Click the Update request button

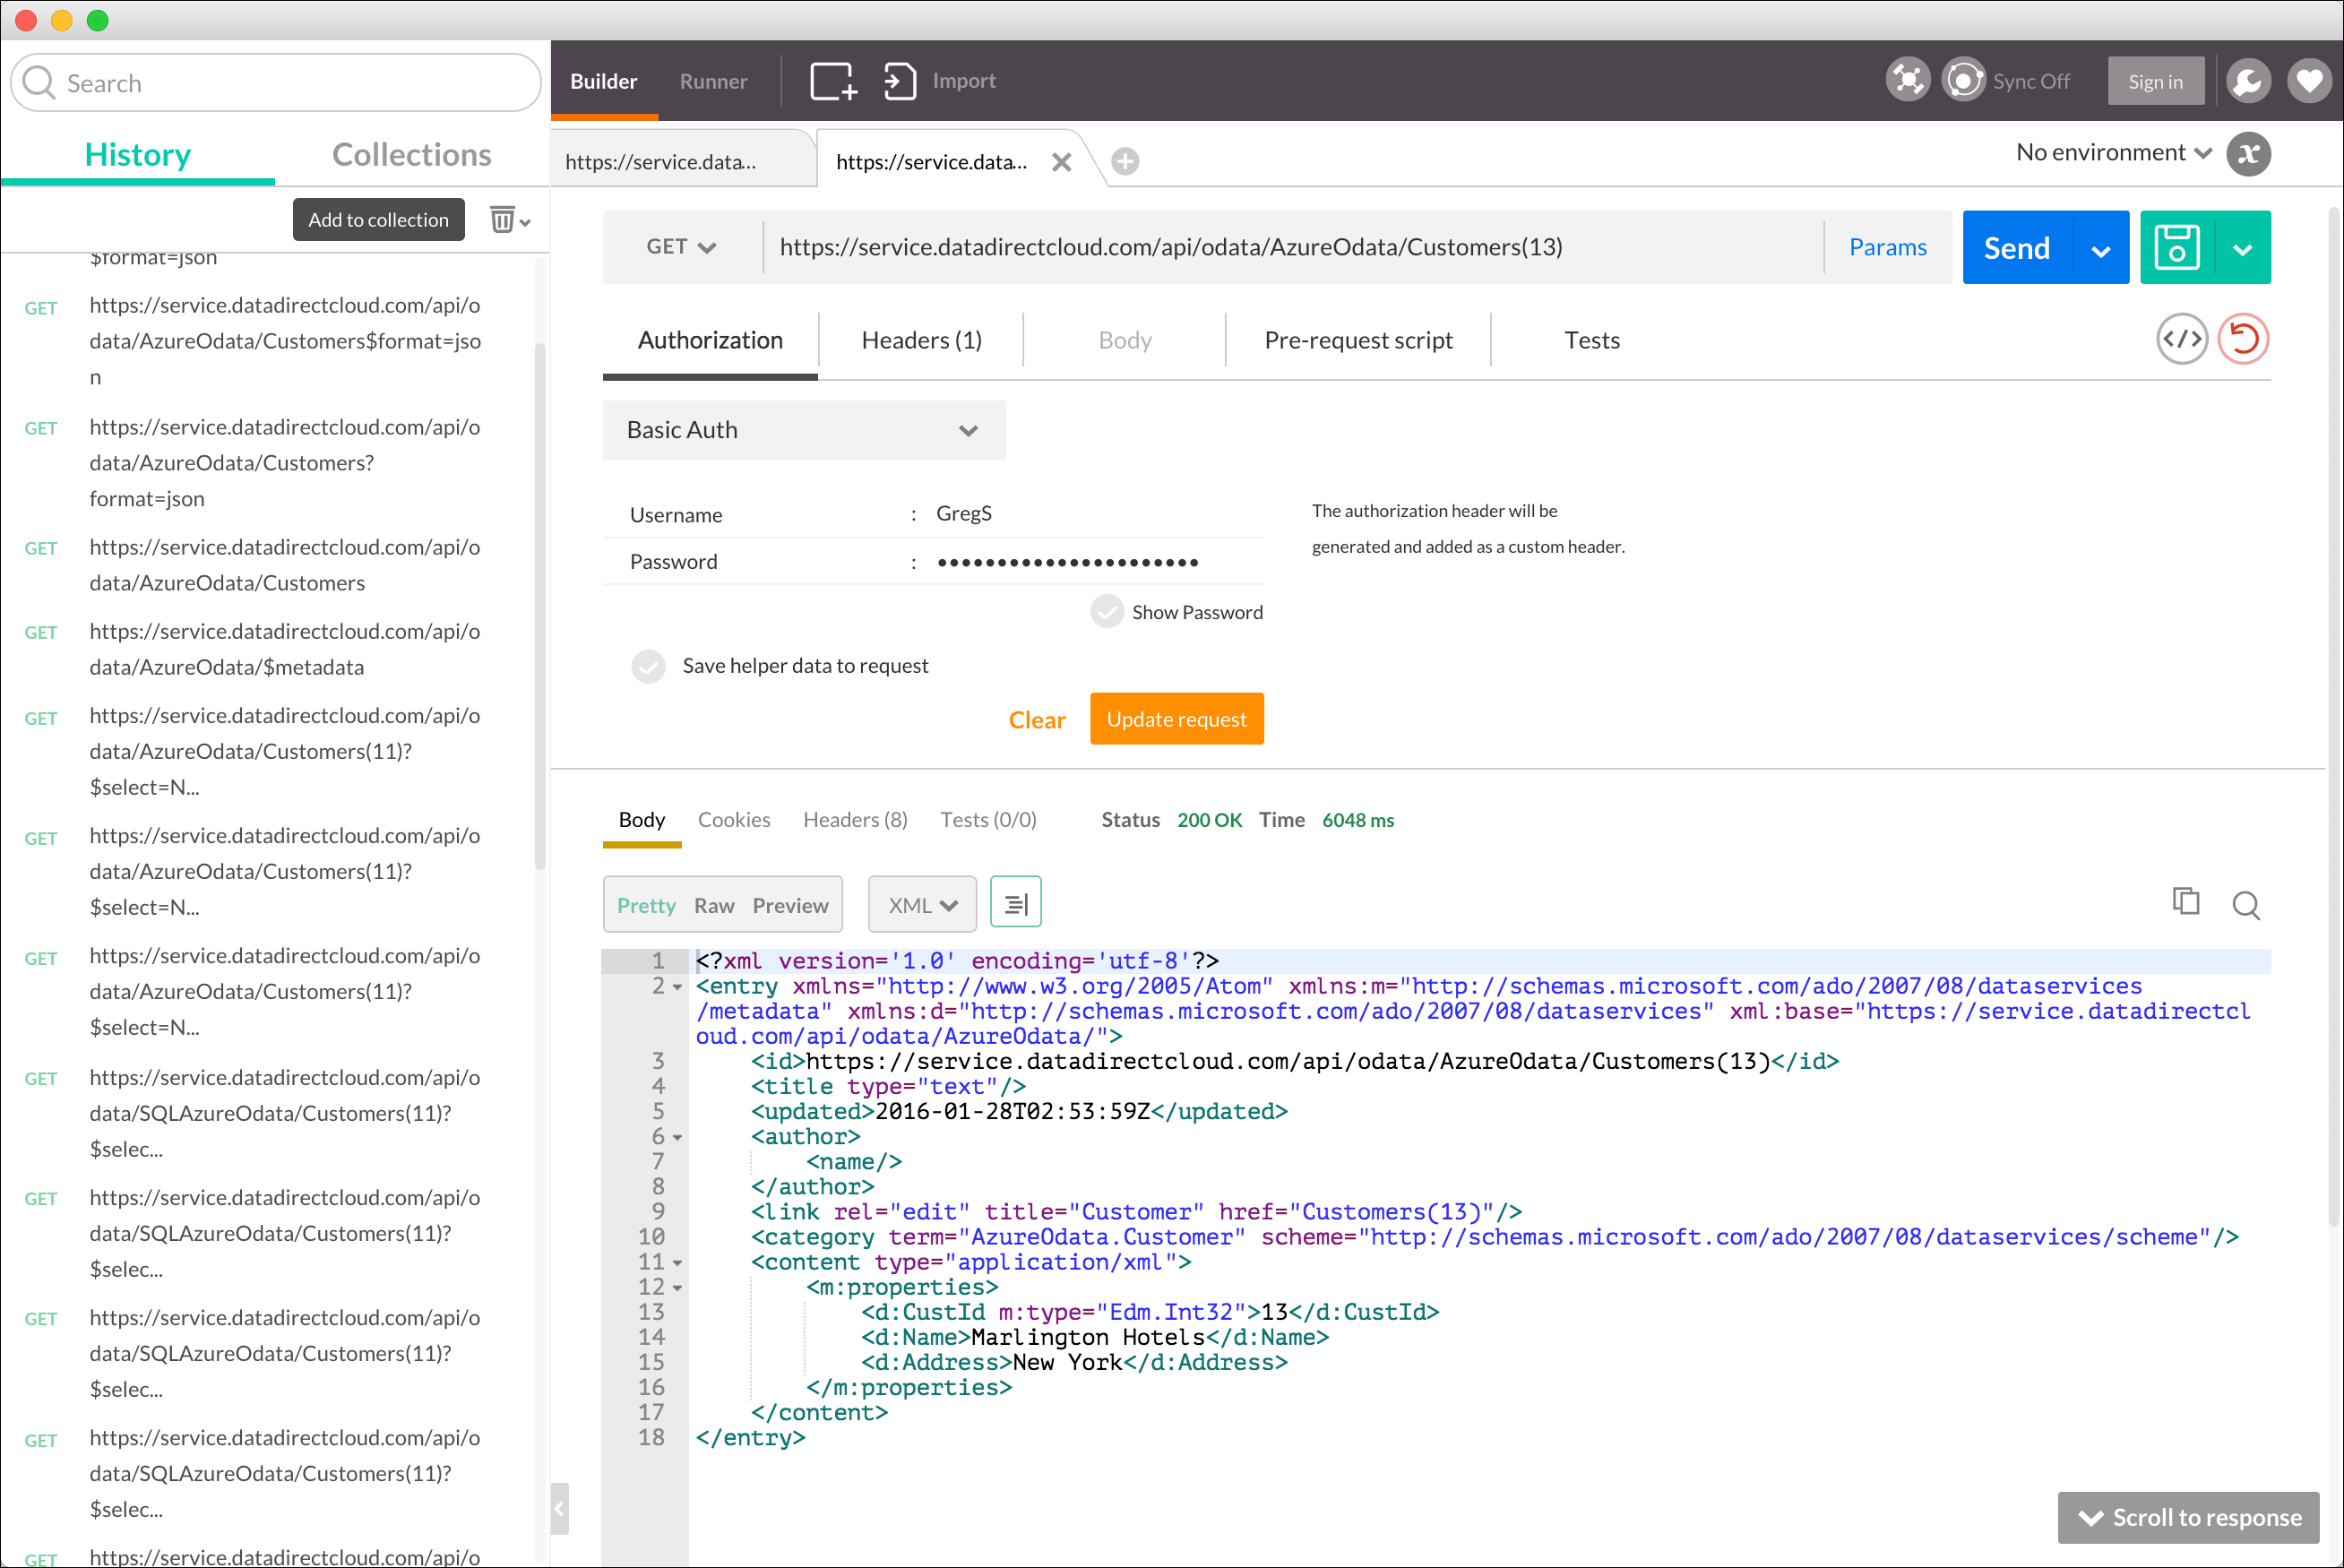pyautogui.click(x=1177, y=719)
